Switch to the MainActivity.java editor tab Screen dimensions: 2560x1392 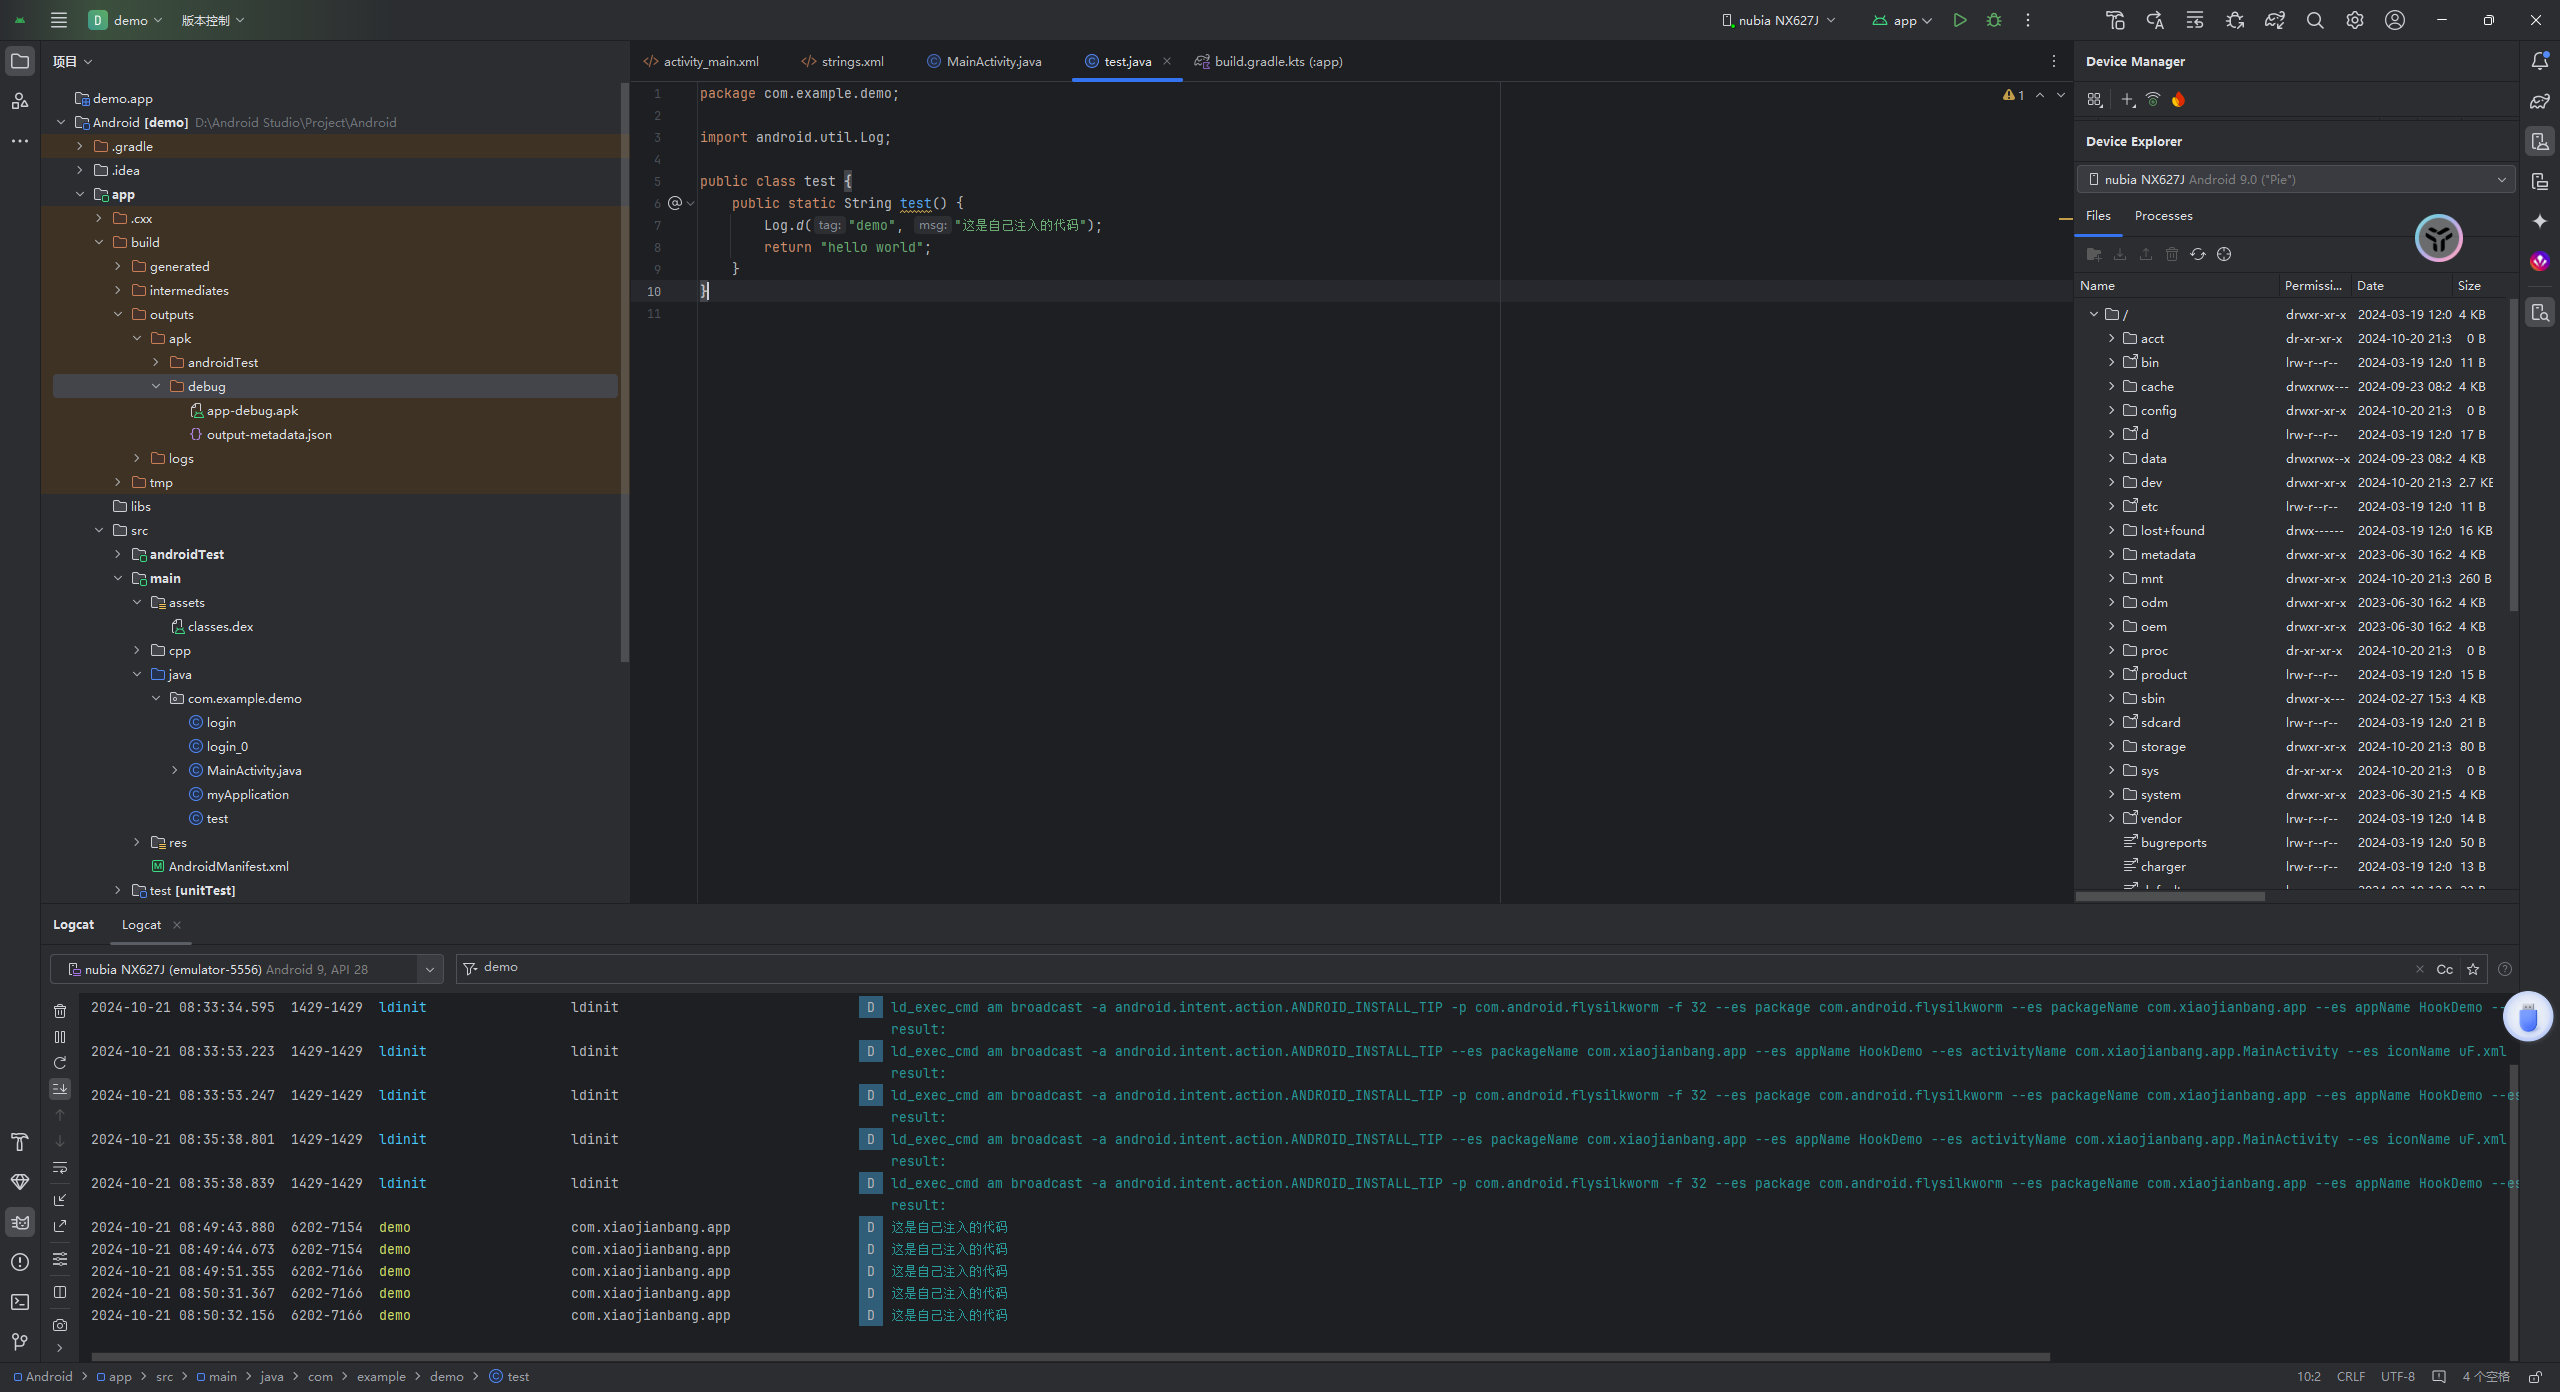tap(993, 62)
